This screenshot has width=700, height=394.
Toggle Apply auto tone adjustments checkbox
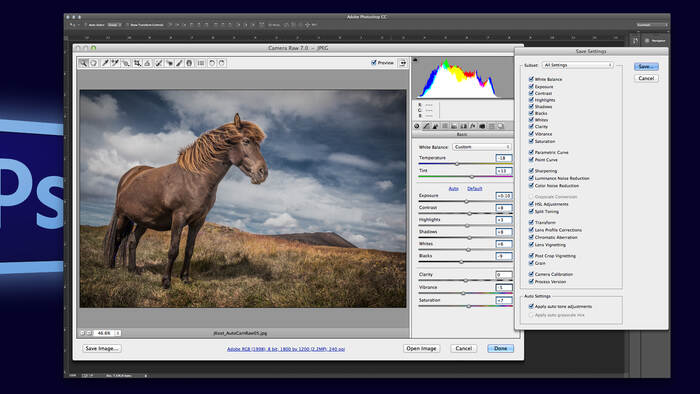531,306
